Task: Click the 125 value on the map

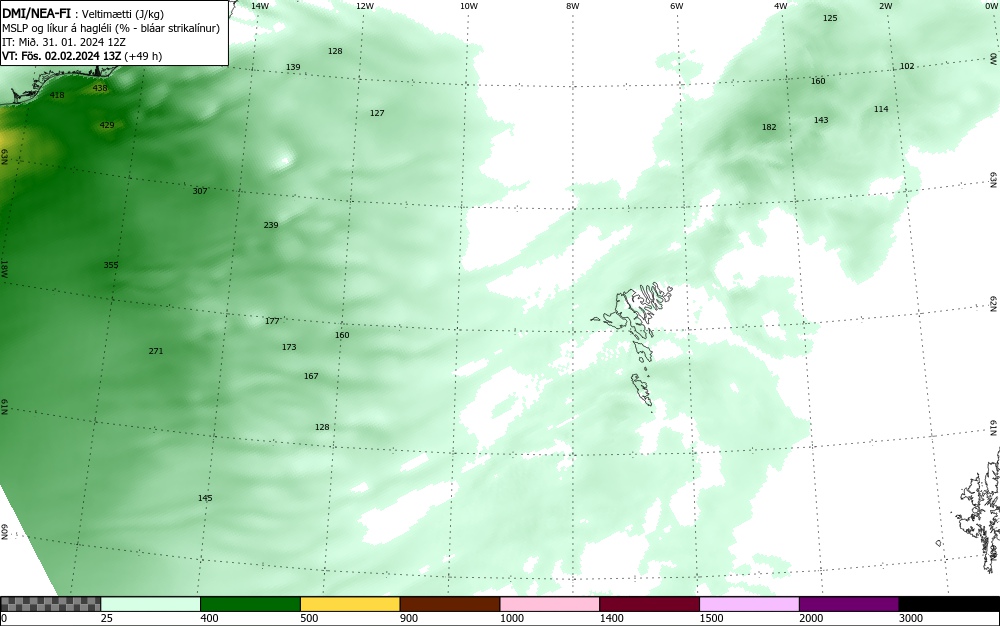Action: pos(830,18)
